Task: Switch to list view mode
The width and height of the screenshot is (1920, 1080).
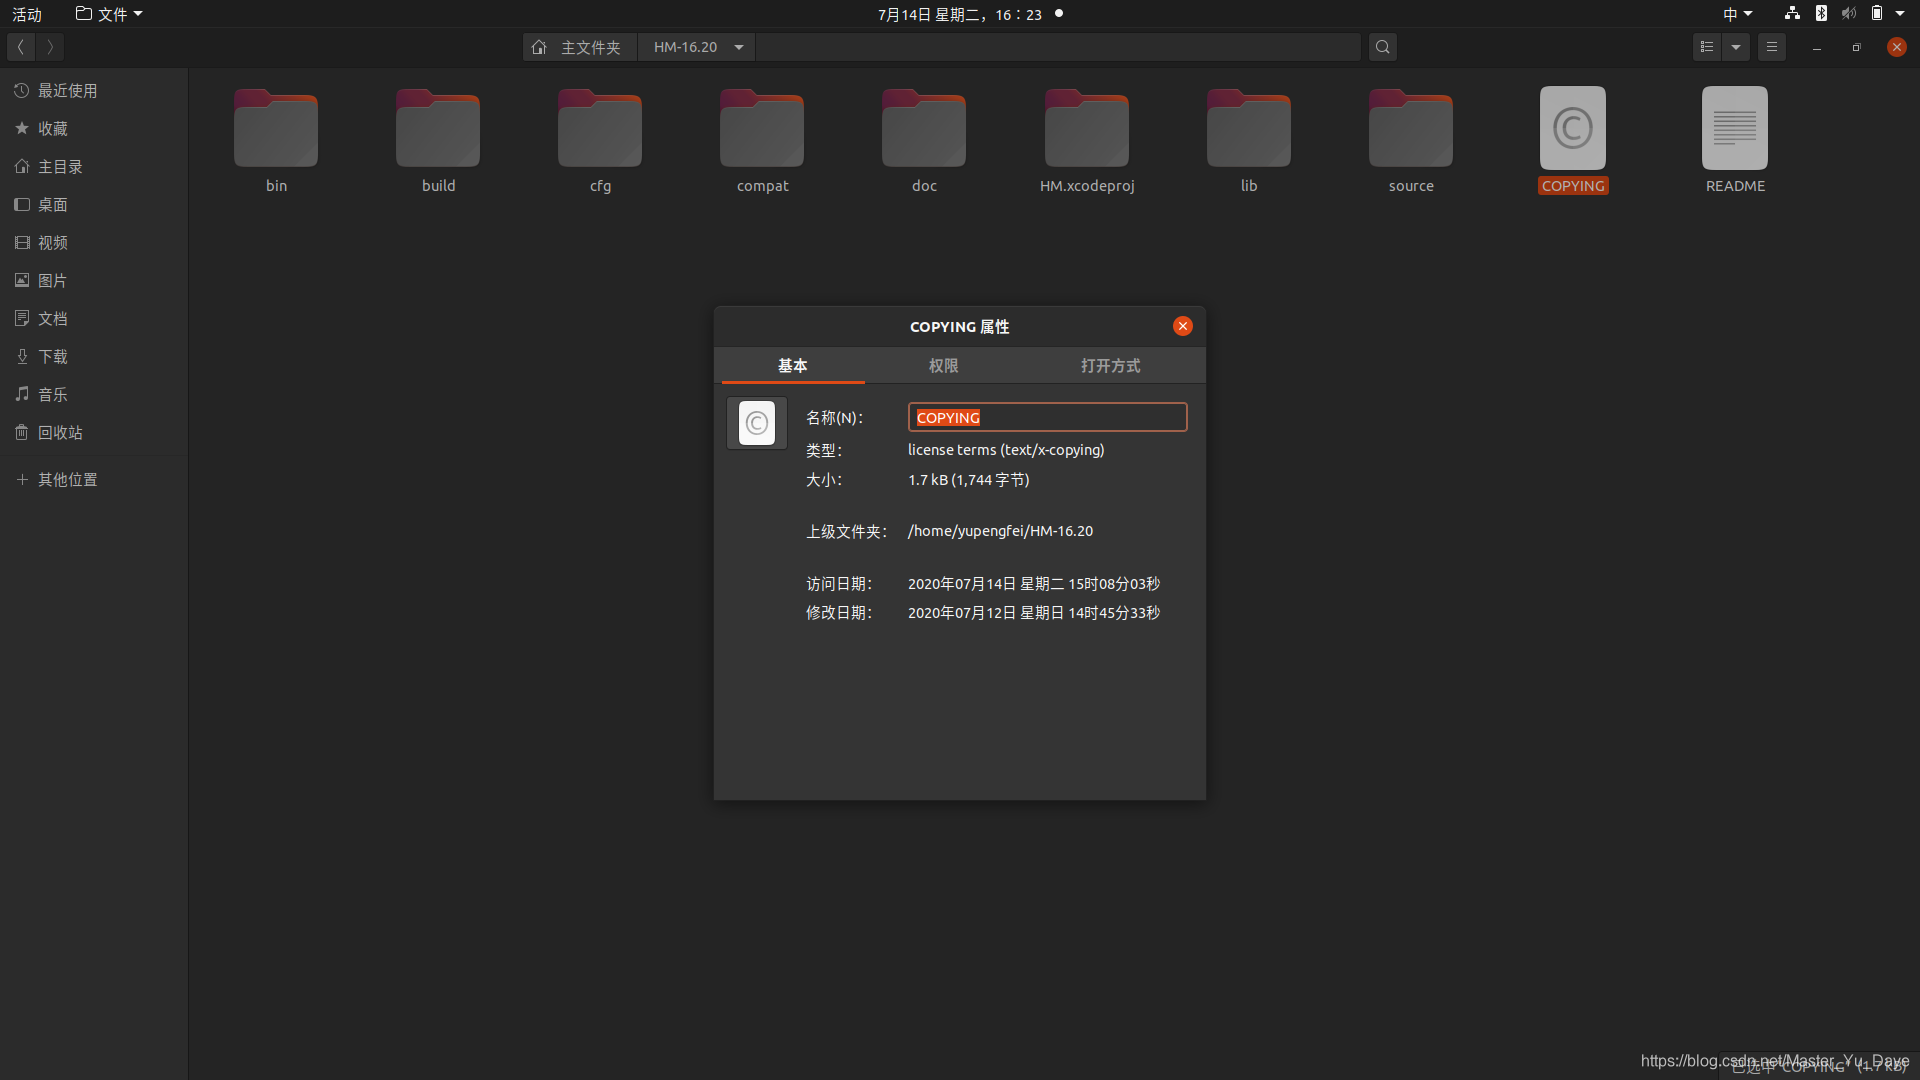Action: point(1707,47)
